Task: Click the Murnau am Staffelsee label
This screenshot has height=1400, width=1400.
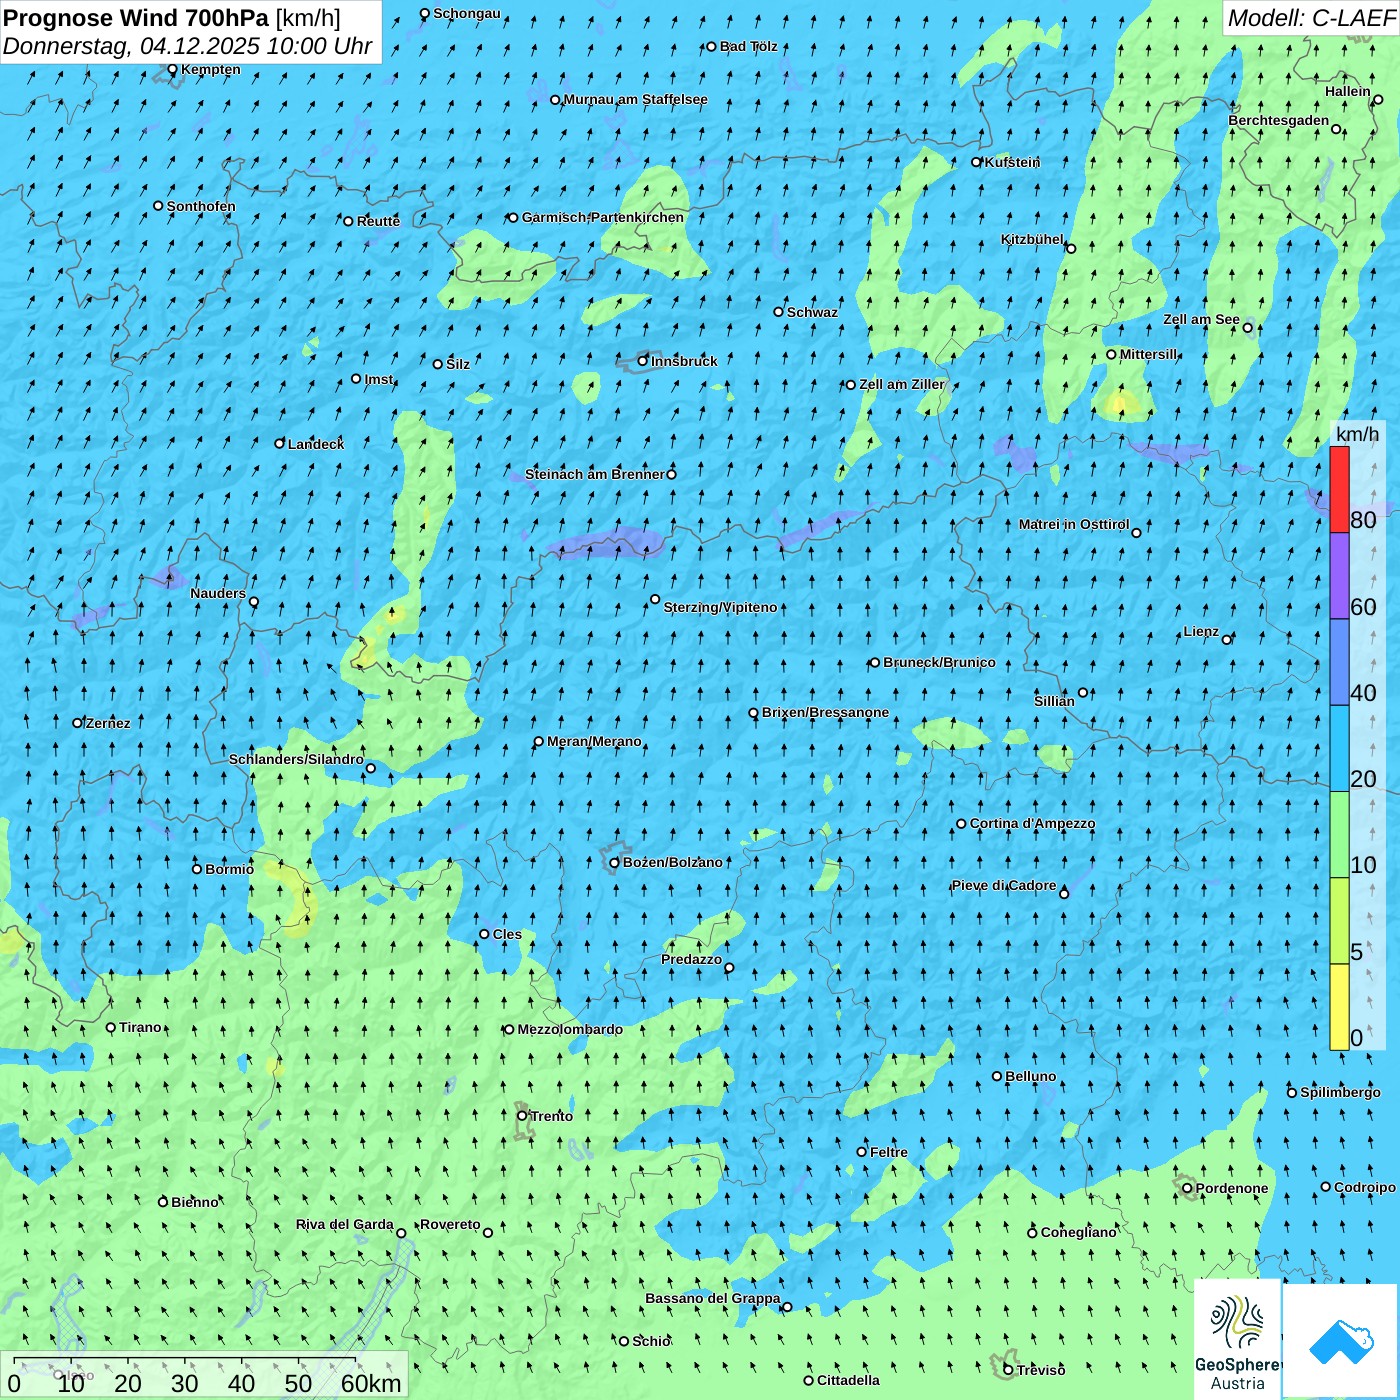Action: (x=635, y=99)
